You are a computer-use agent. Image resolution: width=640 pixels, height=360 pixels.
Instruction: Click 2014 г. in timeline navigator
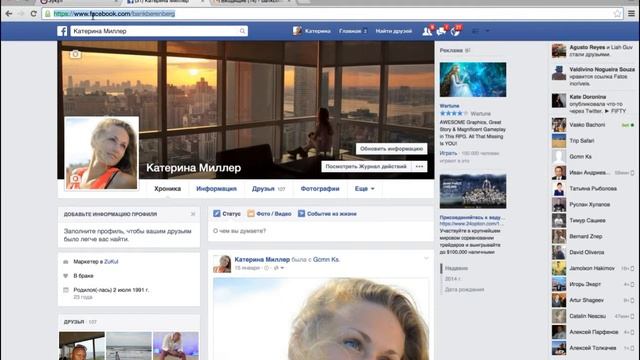click(x=453, y=279)
